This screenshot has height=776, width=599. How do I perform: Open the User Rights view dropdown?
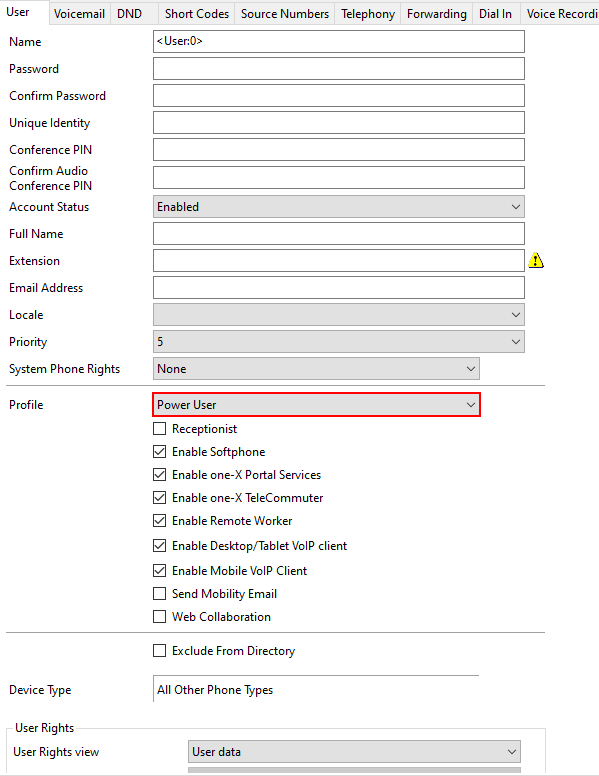pyautogui.click(x=354, y=752)
